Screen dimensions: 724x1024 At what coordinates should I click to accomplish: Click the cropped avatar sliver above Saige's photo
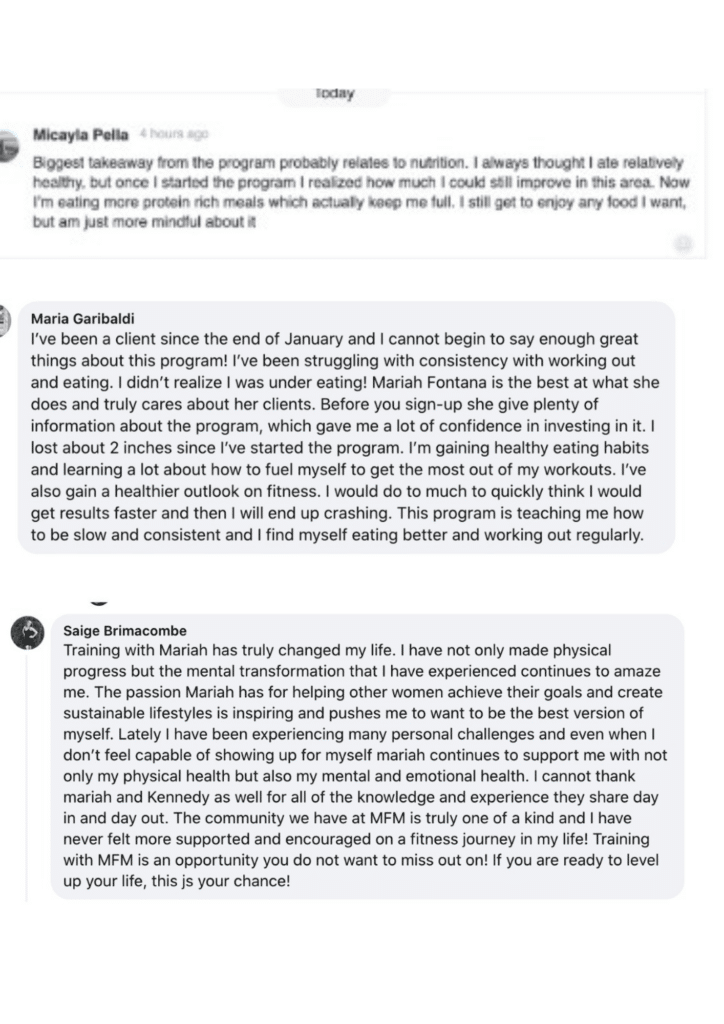[99, 603]
